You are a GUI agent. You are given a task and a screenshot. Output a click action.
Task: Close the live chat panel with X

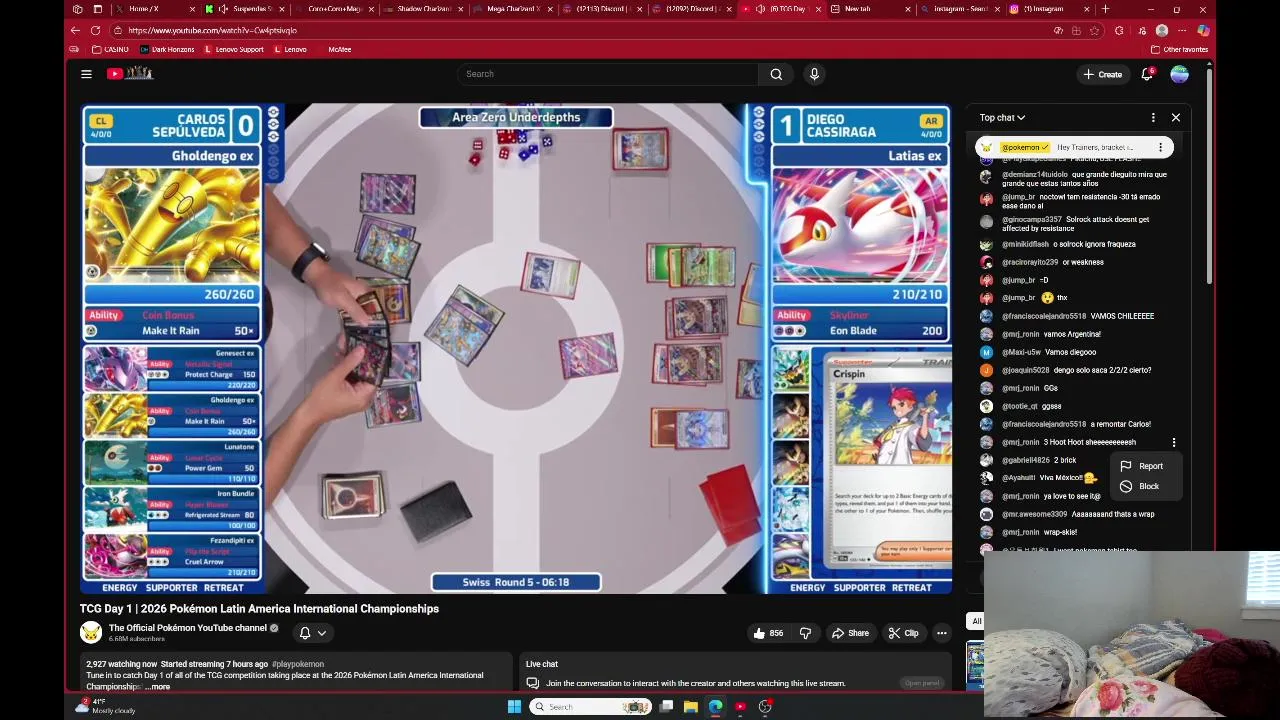[1176, 118]
